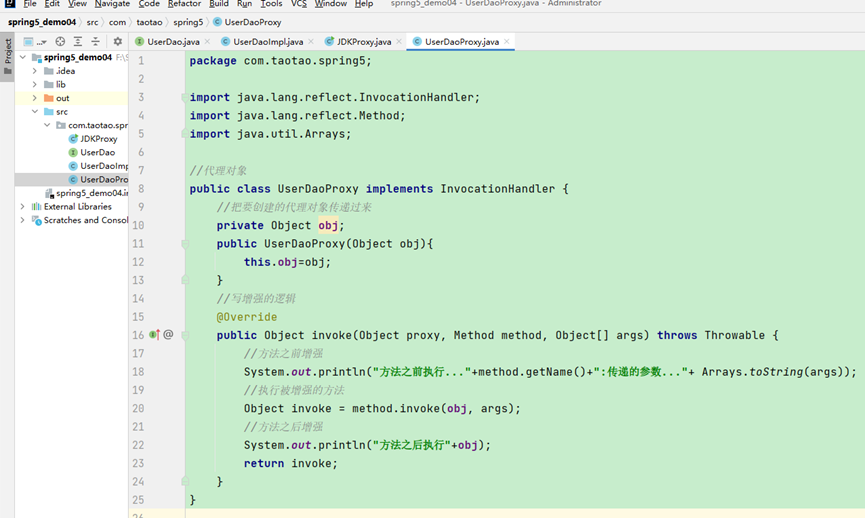Click com in the breadcrumb bar
This screenshot has height=518, width=865.
point(117,22)
